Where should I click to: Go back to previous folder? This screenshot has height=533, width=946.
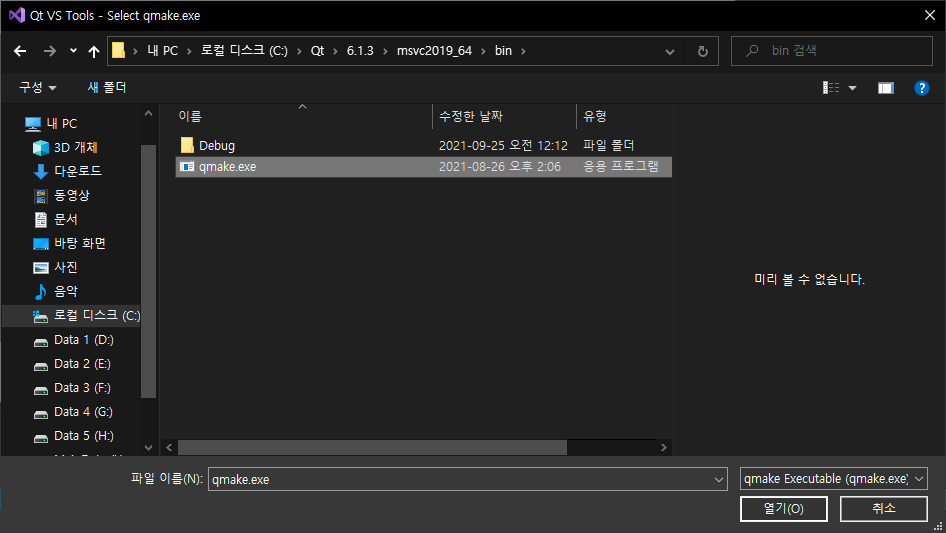20,51
